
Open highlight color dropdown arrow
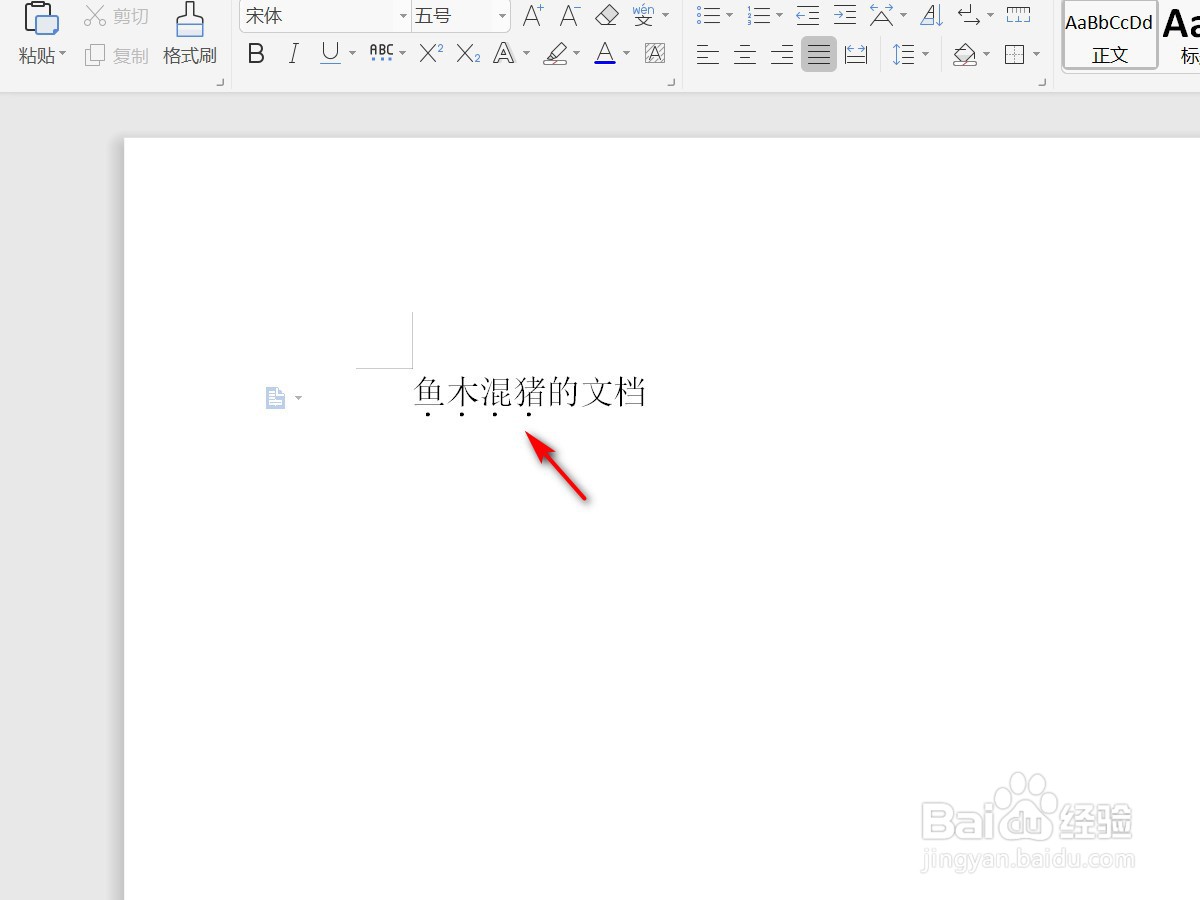(x=576, y=54)
